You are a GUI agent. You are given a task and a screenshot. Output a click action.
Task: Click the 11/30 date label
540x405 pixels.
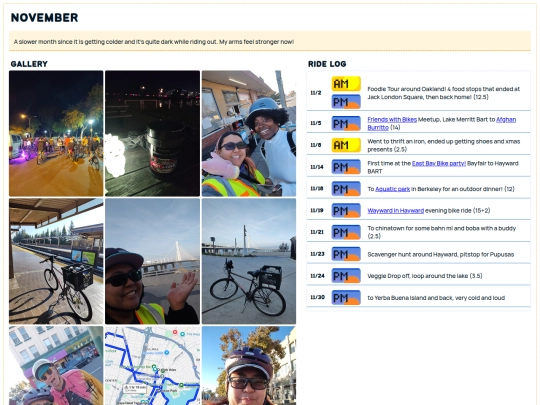(x=317, y=298)
